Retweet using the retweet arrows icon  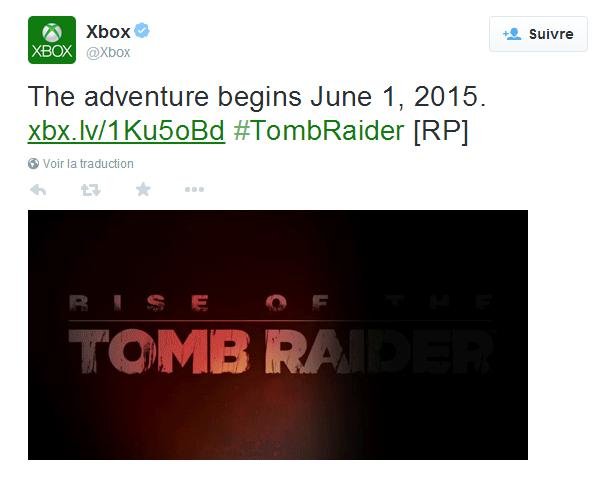tap(91, 189)
